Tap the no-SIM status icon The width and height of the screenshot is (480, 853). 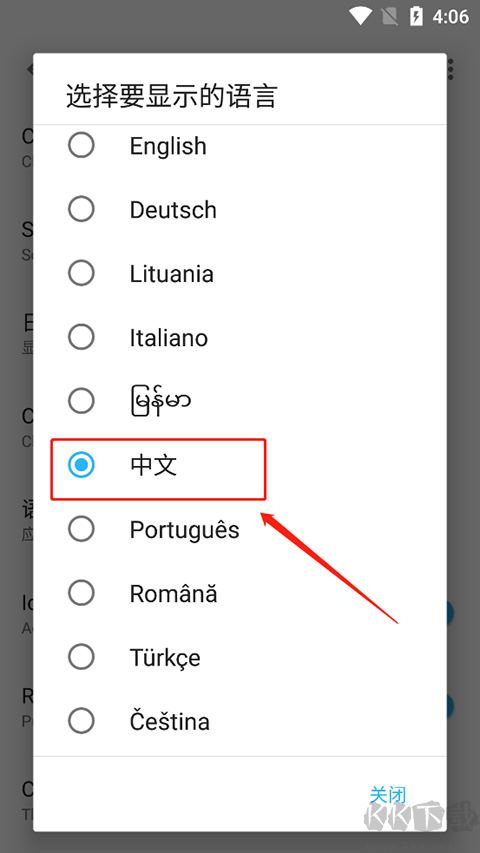(x=390, y=16)
